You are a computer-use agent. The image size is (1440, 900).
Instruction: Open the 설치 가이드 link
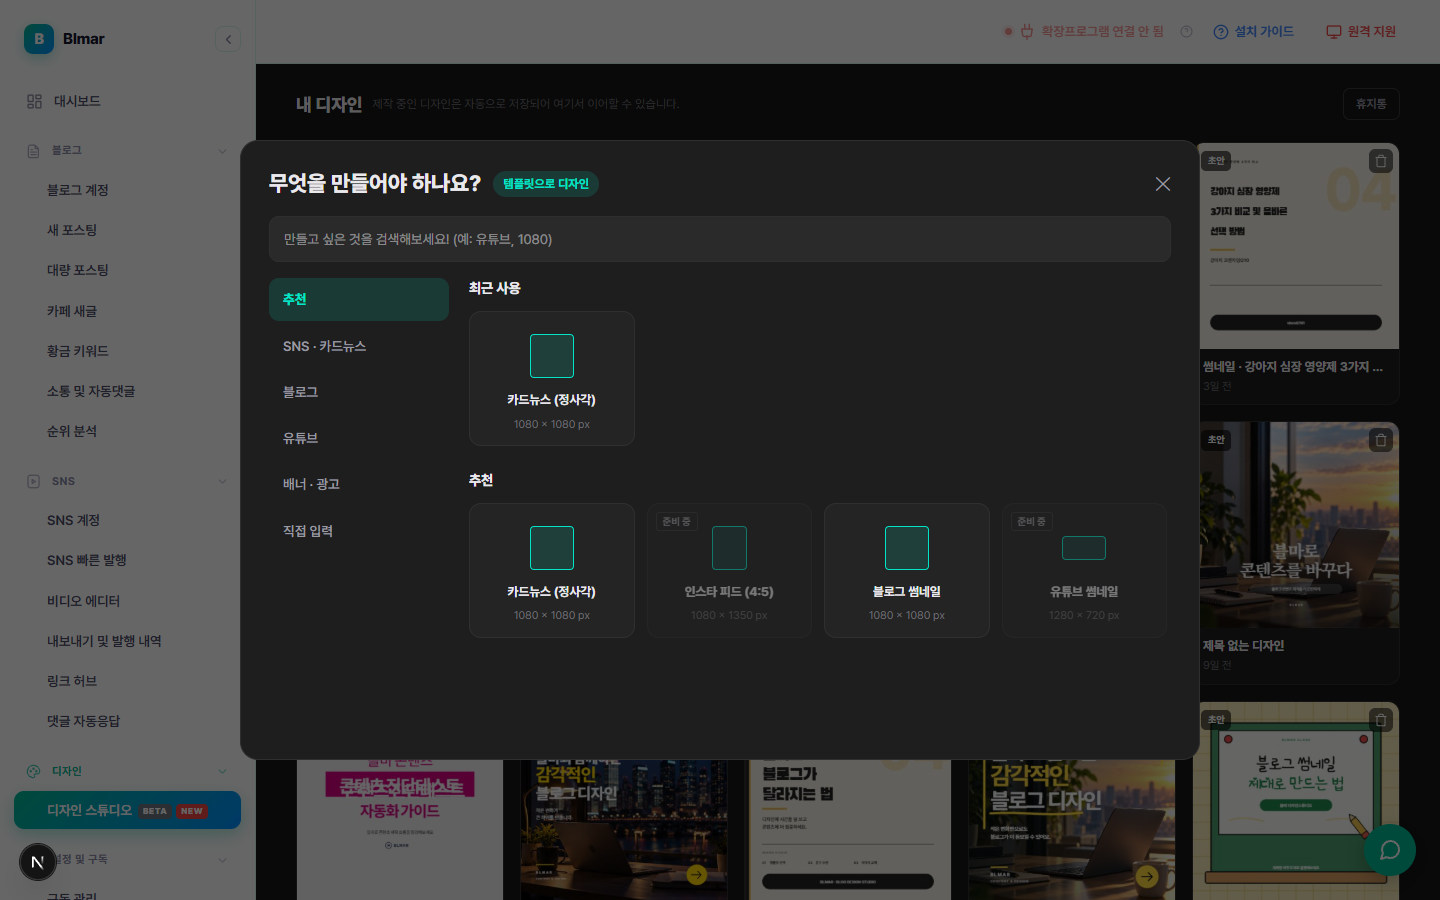pyautogui.click(x=1254, y=32)
